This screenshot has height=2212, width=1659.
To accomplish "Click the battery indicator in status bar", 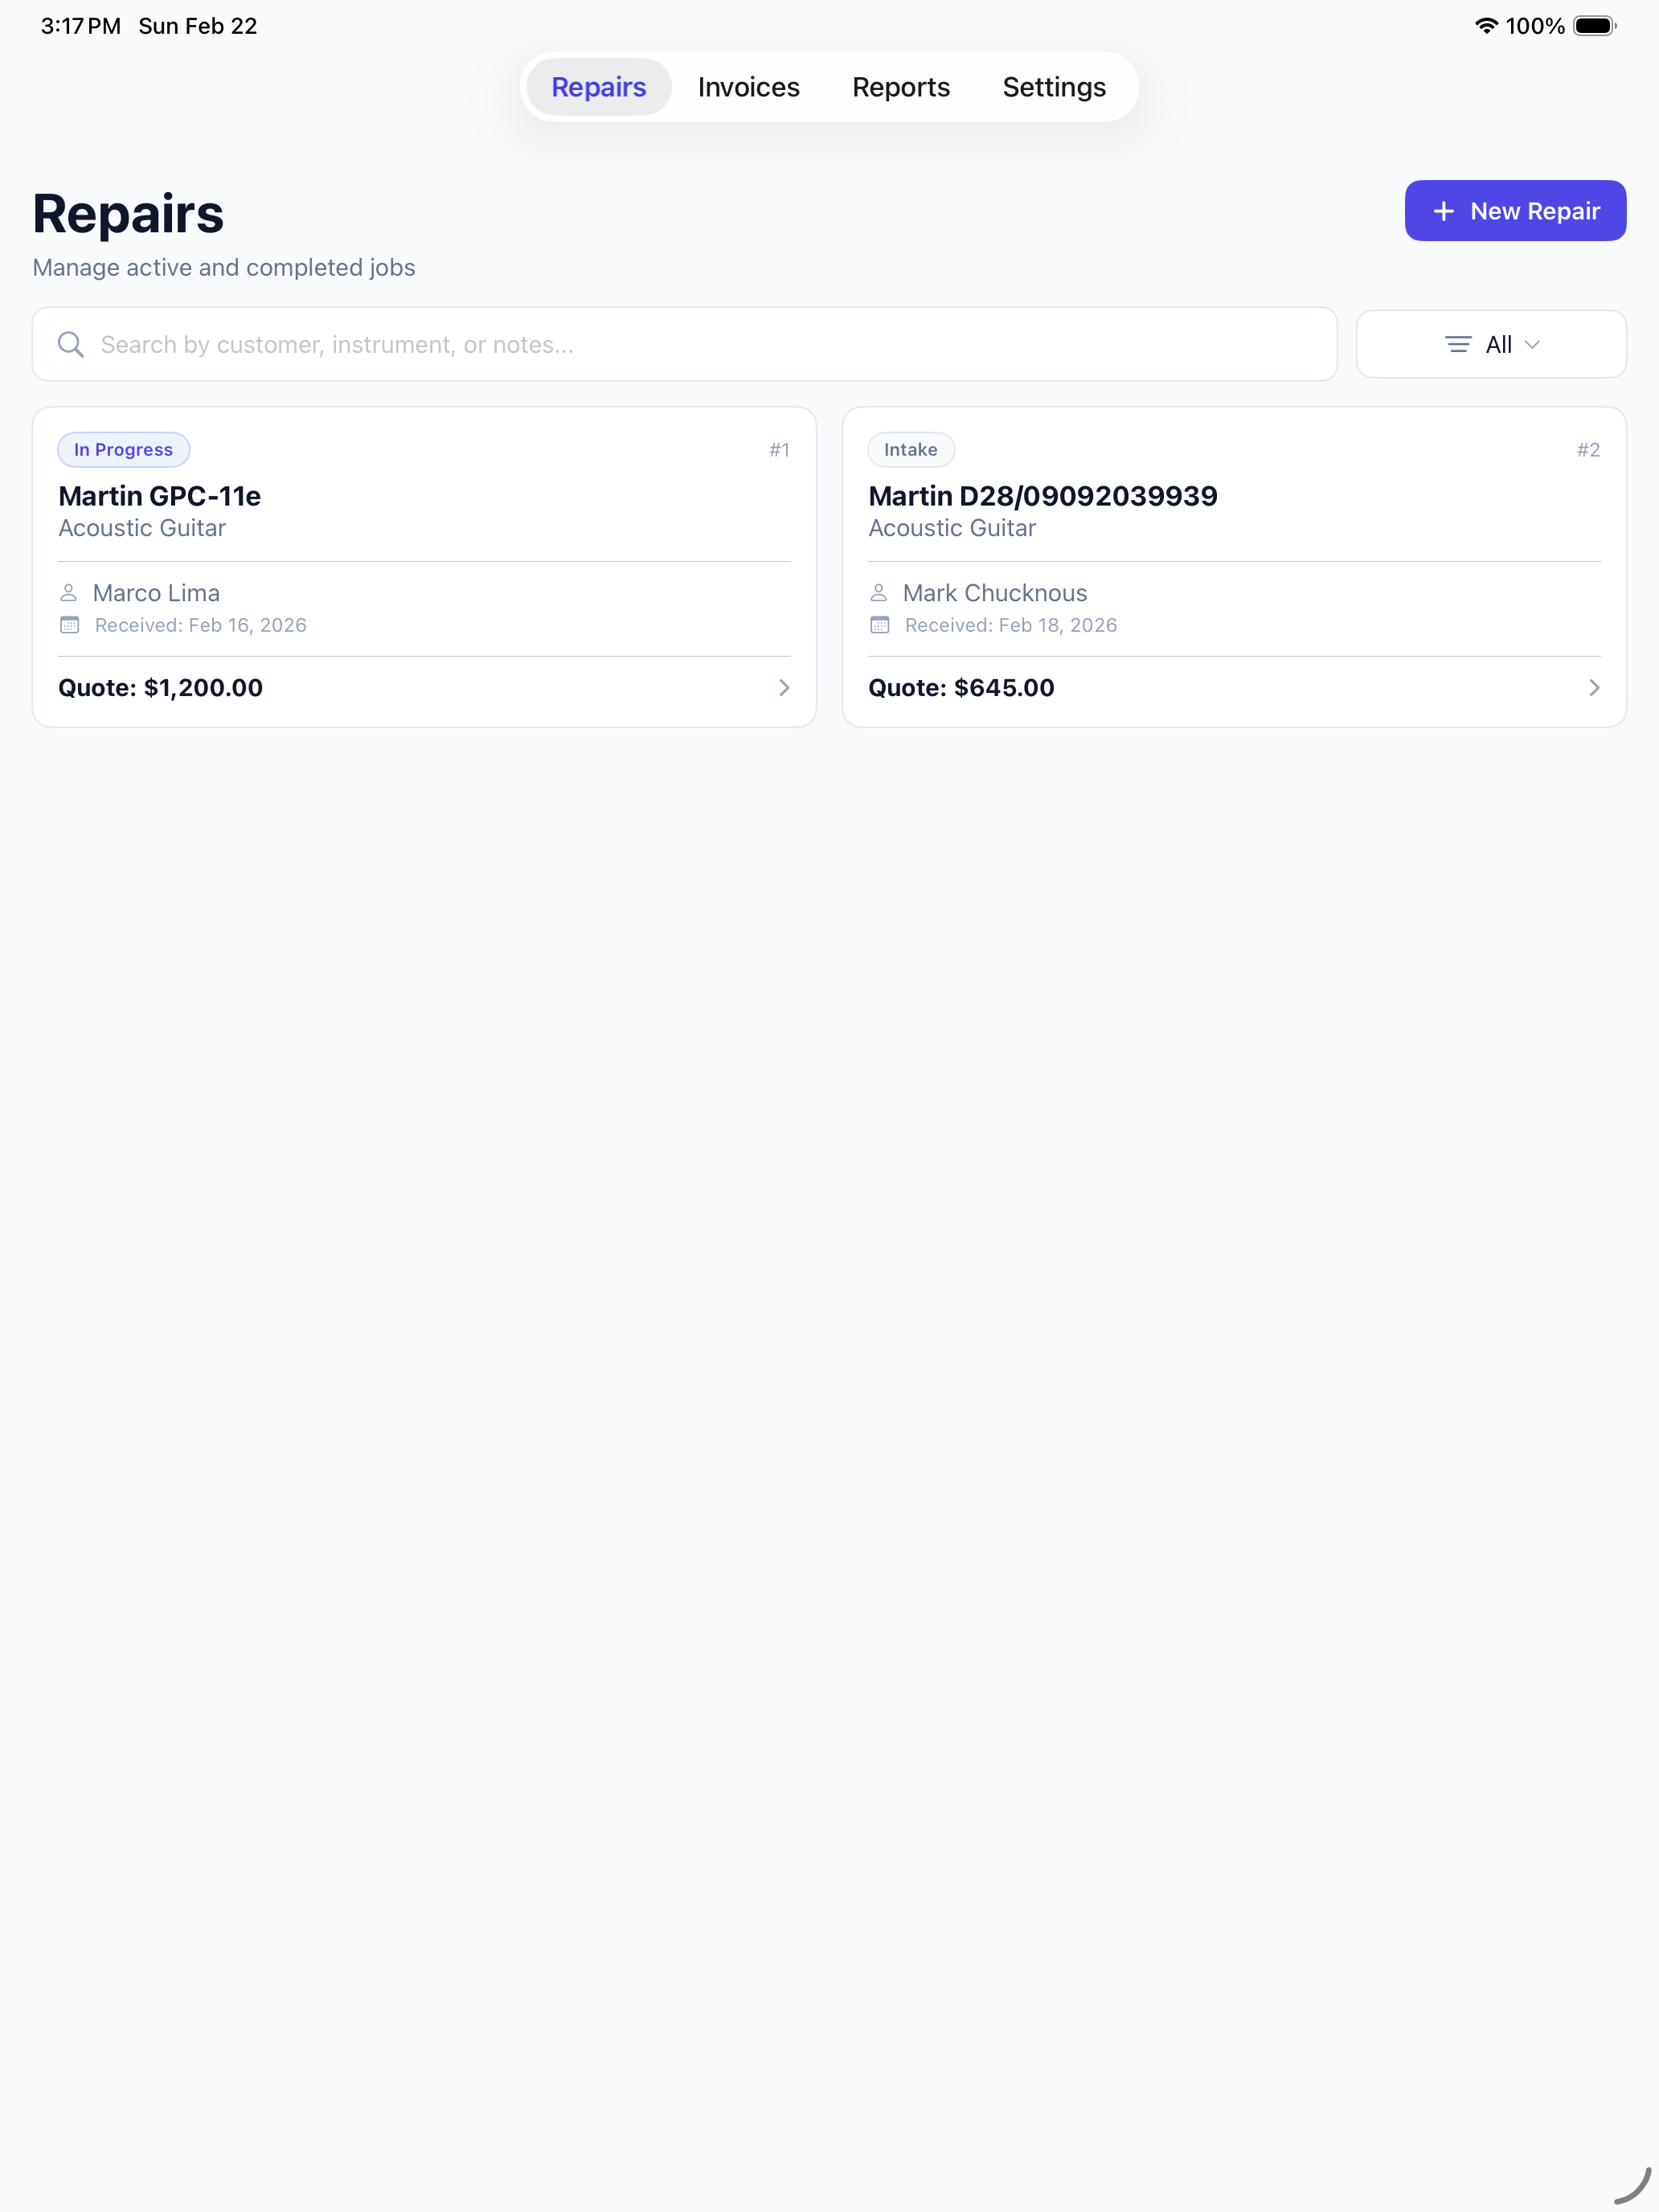I will coord(1594,26).
